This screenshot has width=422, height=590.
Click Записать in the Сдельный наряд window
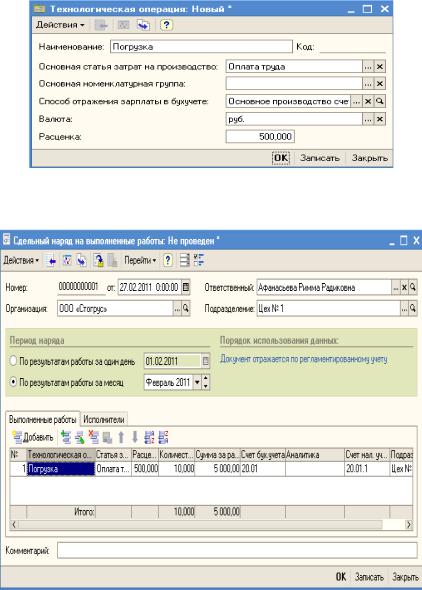point(369,576)
